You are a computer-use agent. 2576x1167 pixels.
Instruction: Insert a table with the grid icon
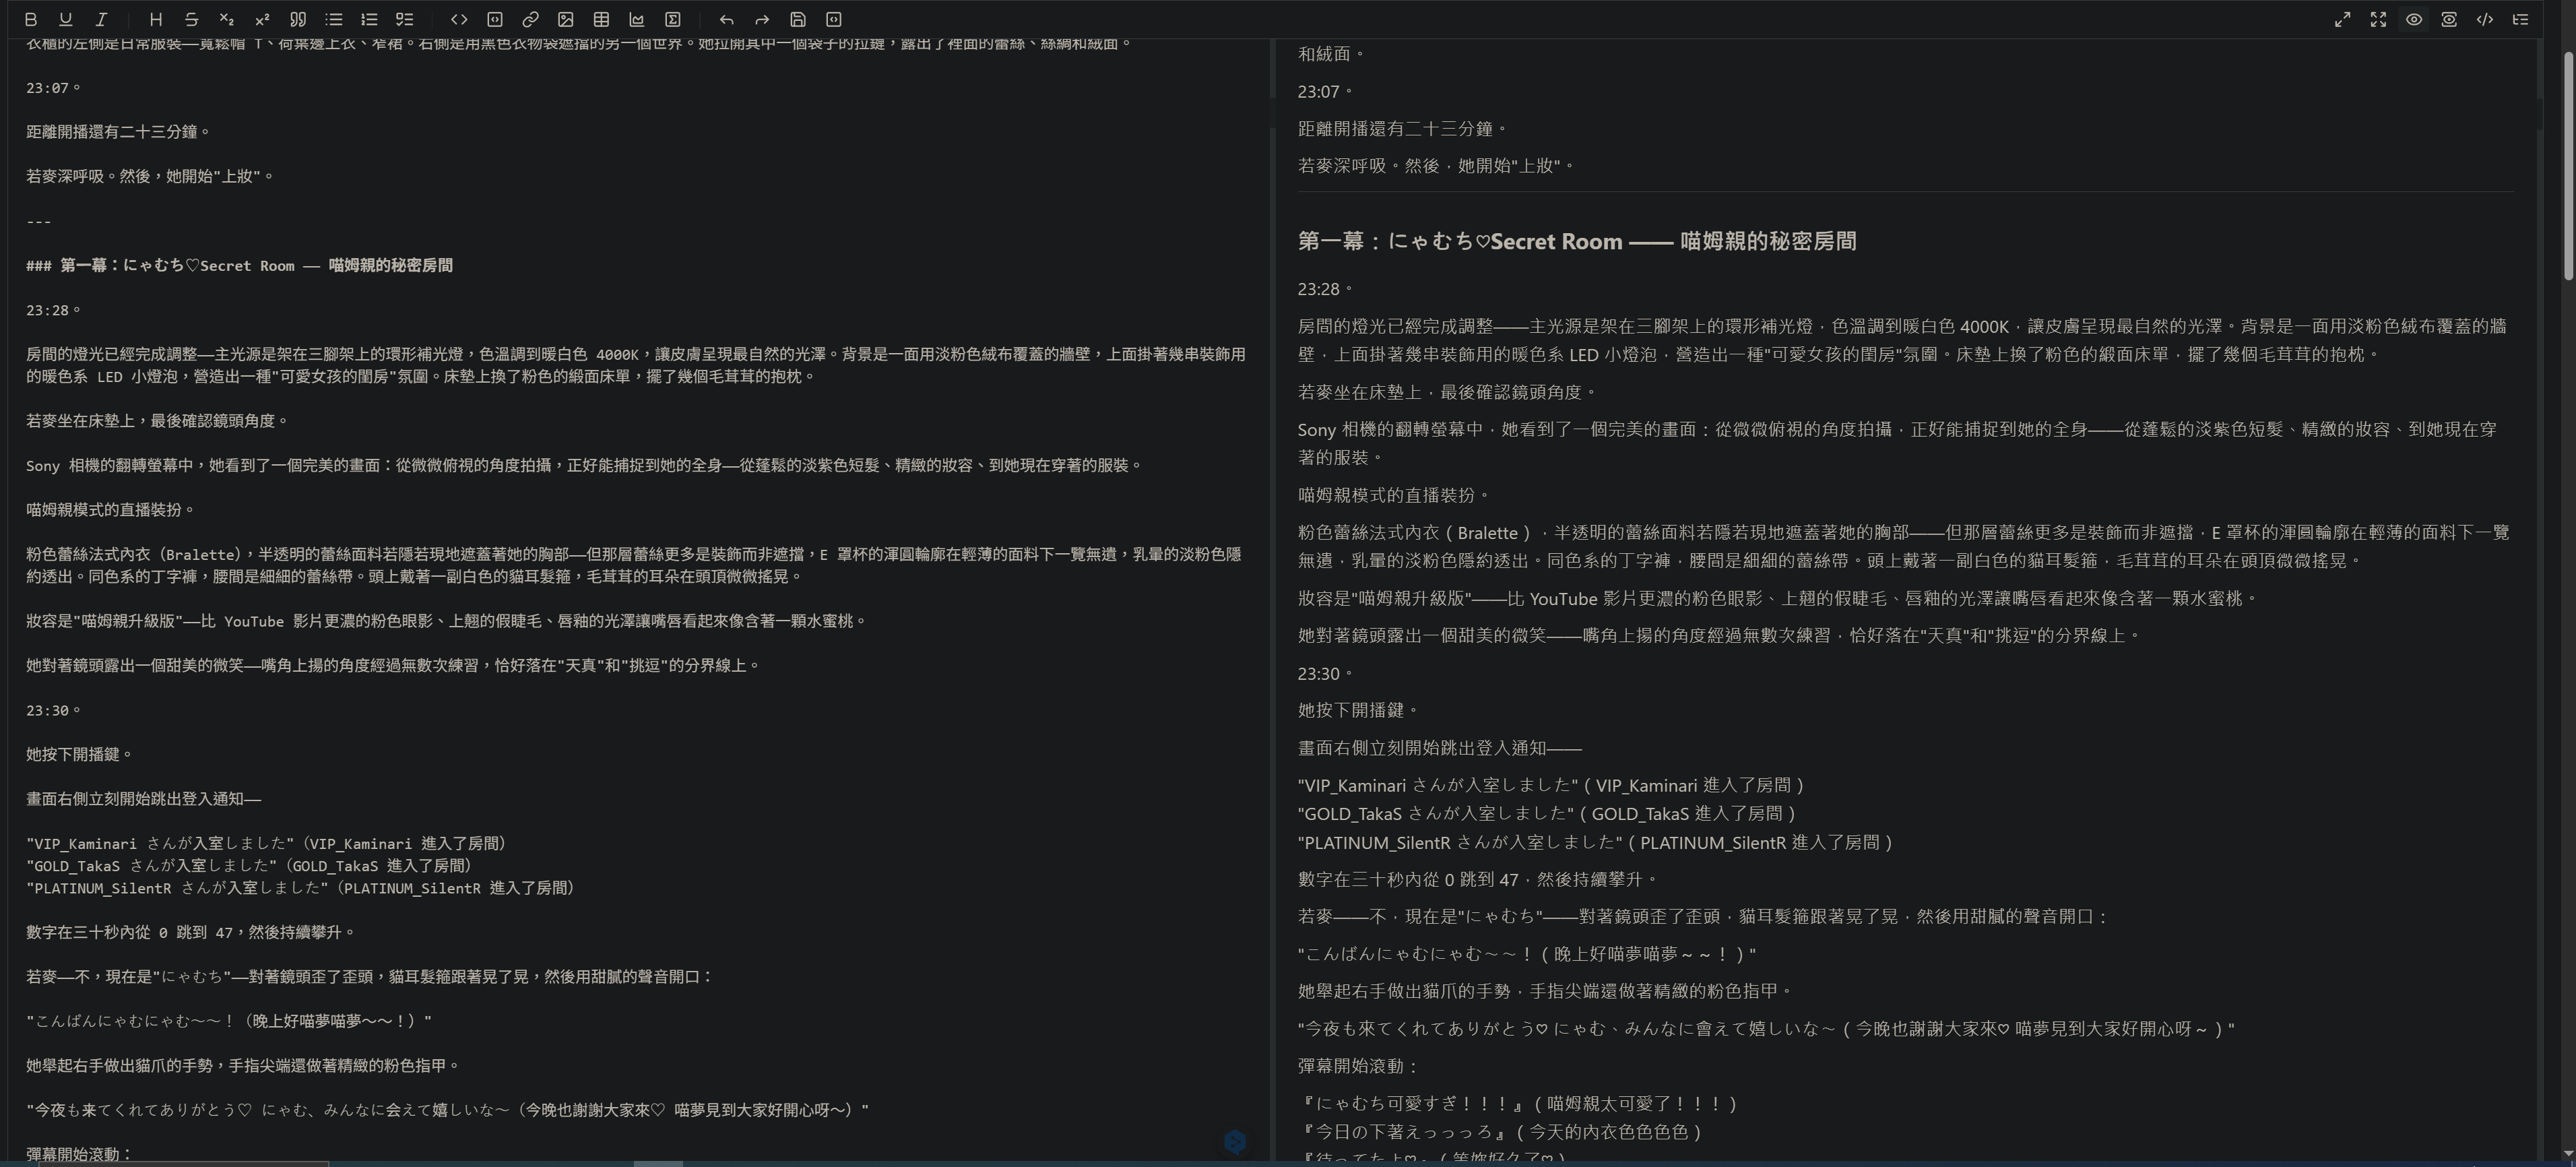click(601, 19)
